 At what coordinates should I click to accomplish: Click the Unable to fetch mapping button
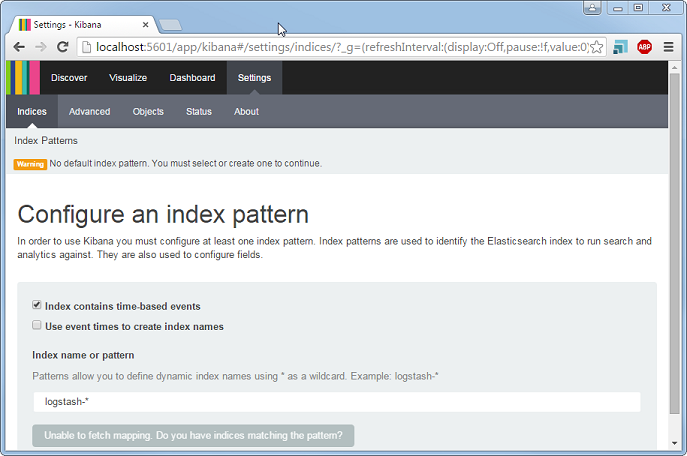point(193,435)
